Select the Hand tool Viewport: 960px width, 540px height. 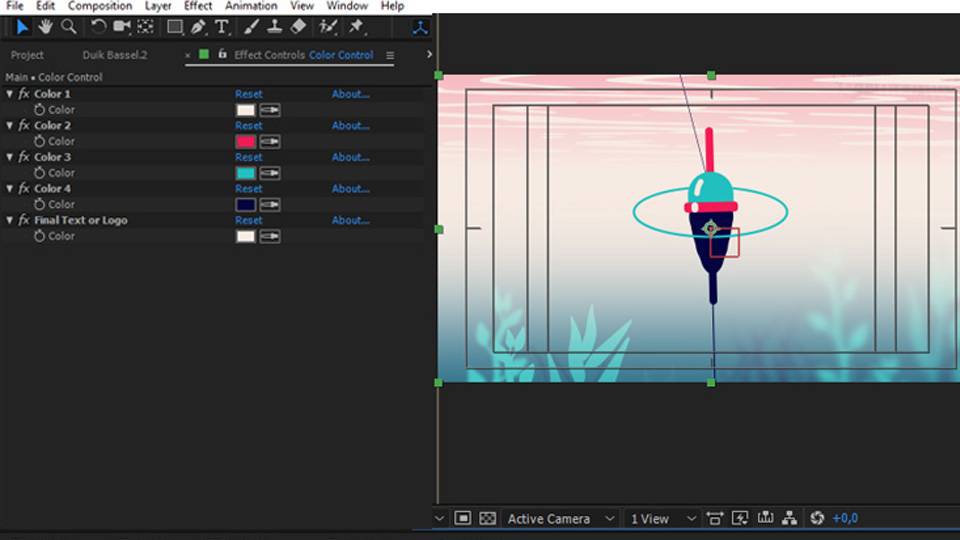coord(46,27)
